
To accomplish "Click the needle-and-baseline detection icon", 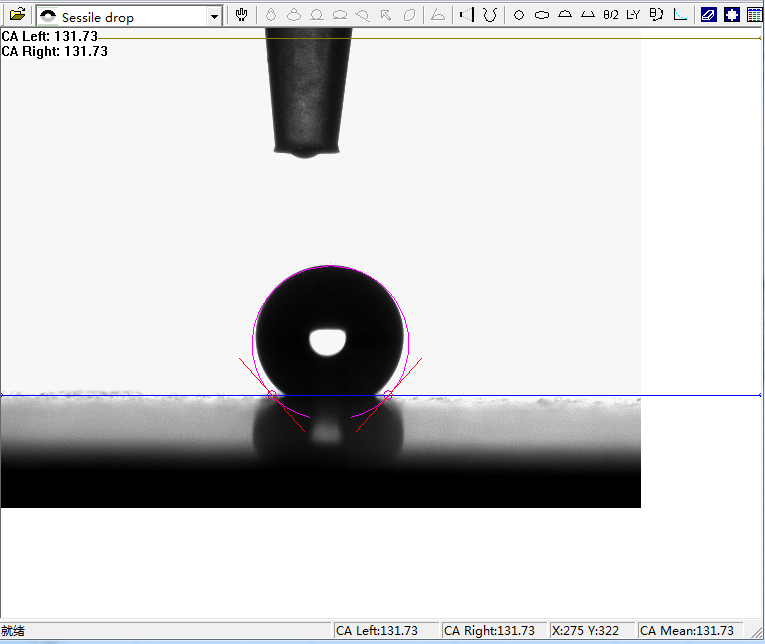I will click(x=466, y=15).
